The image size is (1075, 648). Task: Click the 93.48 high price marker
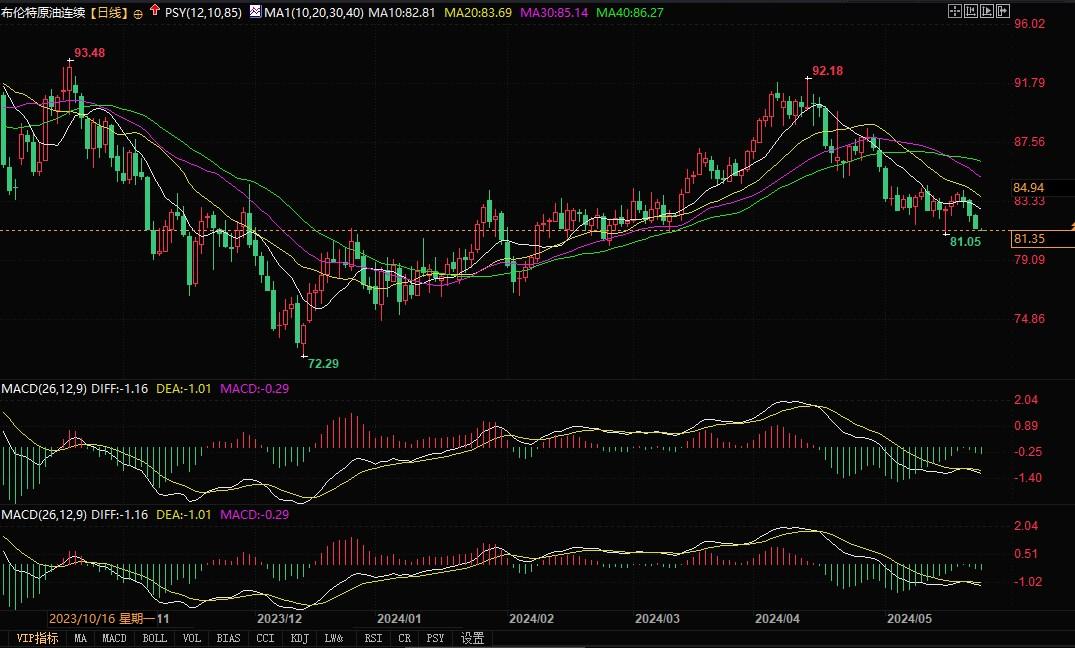click(x=90, y=53)
